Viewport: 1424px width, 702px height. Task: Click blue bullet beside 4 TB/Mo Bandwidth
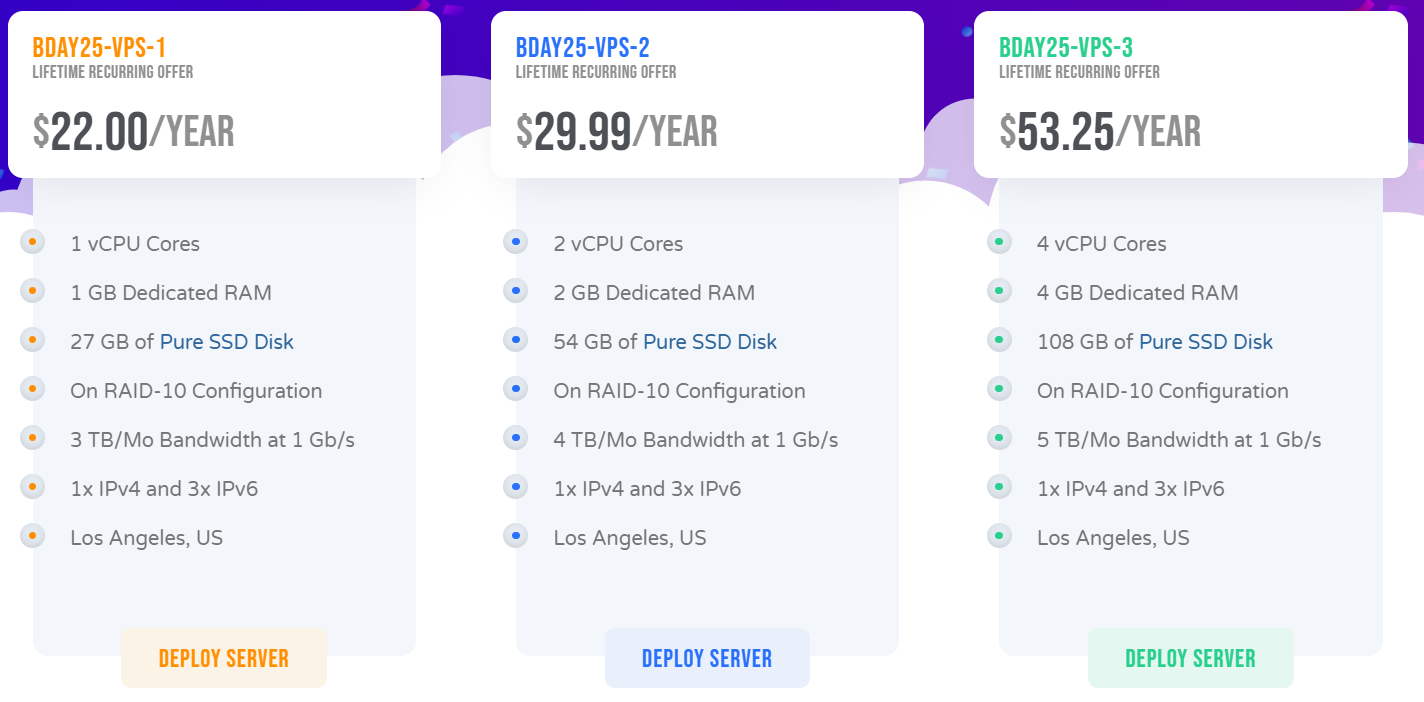point(516,438)
